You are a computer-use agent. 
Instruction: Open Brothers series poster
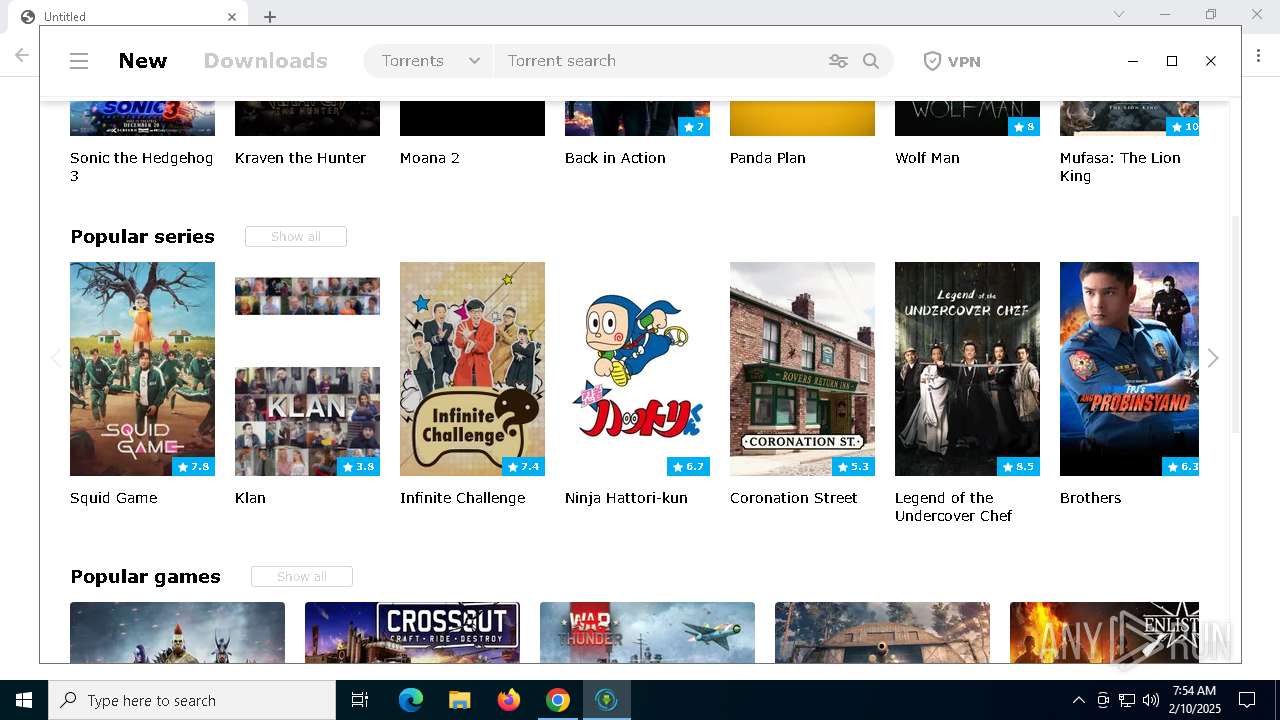(x=1129, y=369)
